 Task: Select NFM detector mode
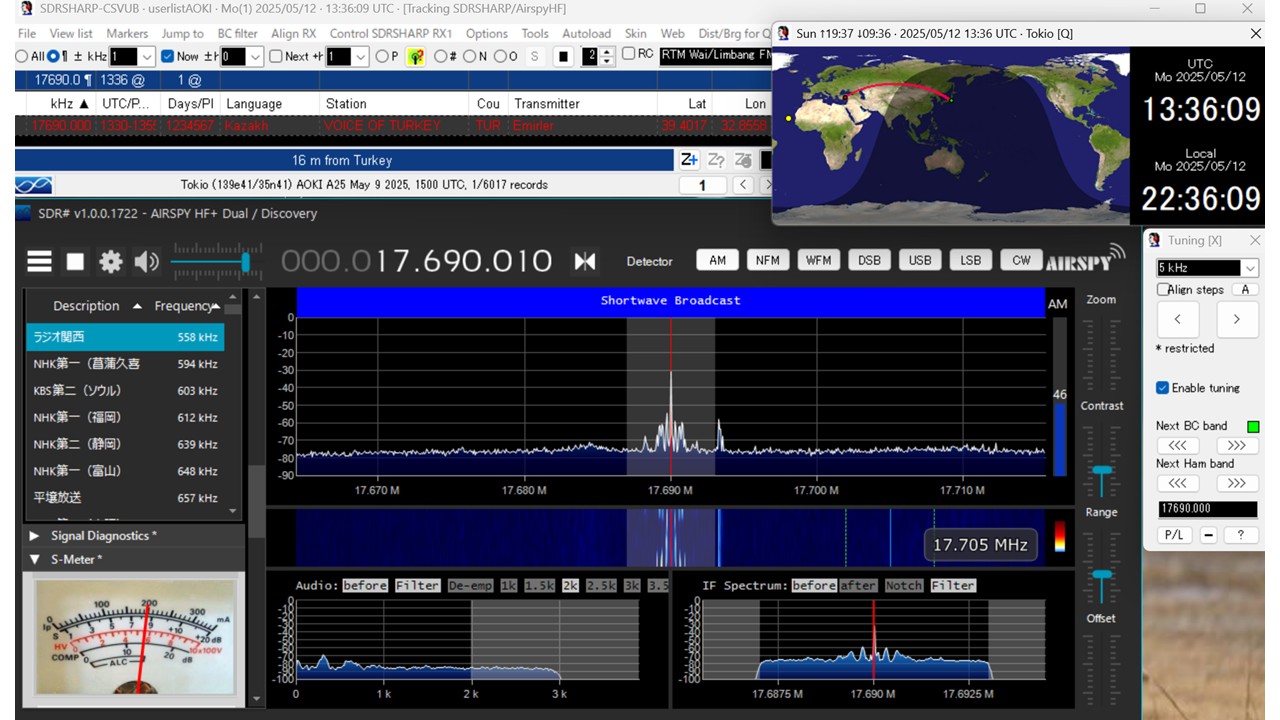(768, 260)
